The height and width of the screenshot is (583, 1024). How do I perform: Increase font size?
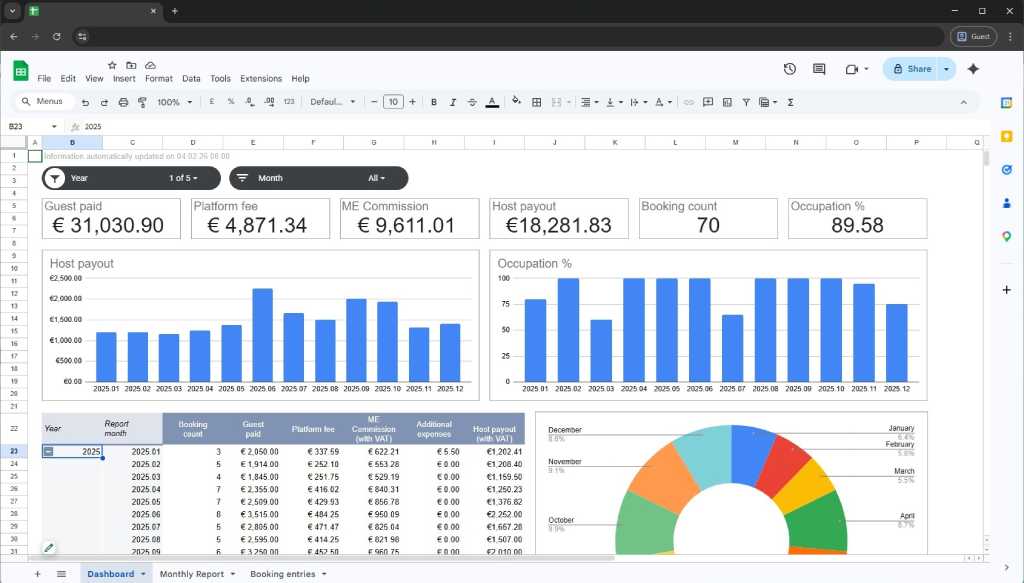coord(412,102)
